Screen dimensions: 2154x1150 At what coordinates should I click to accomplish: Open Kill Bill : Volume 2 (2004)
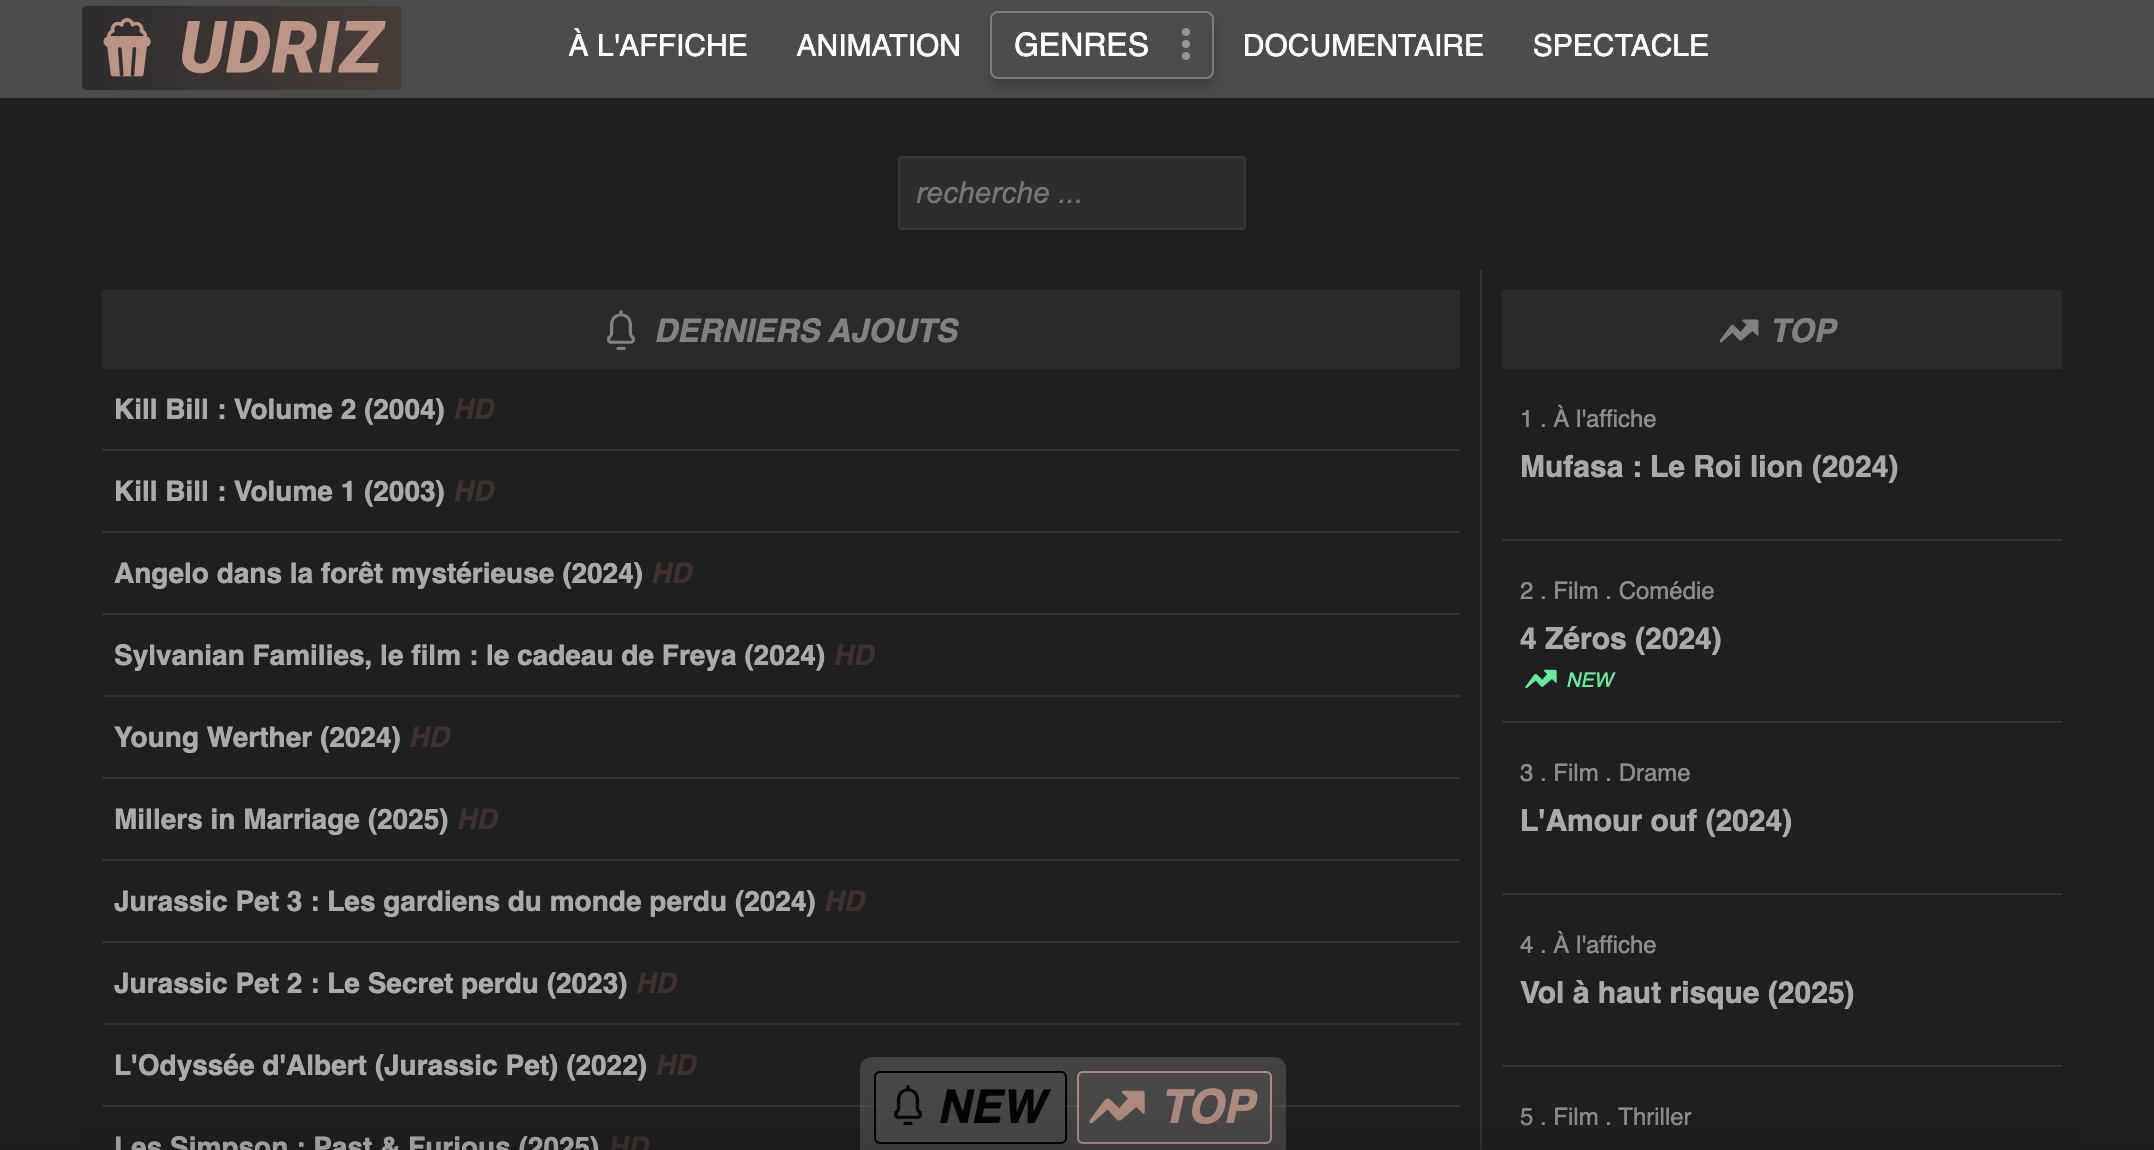tap(279, 409)
